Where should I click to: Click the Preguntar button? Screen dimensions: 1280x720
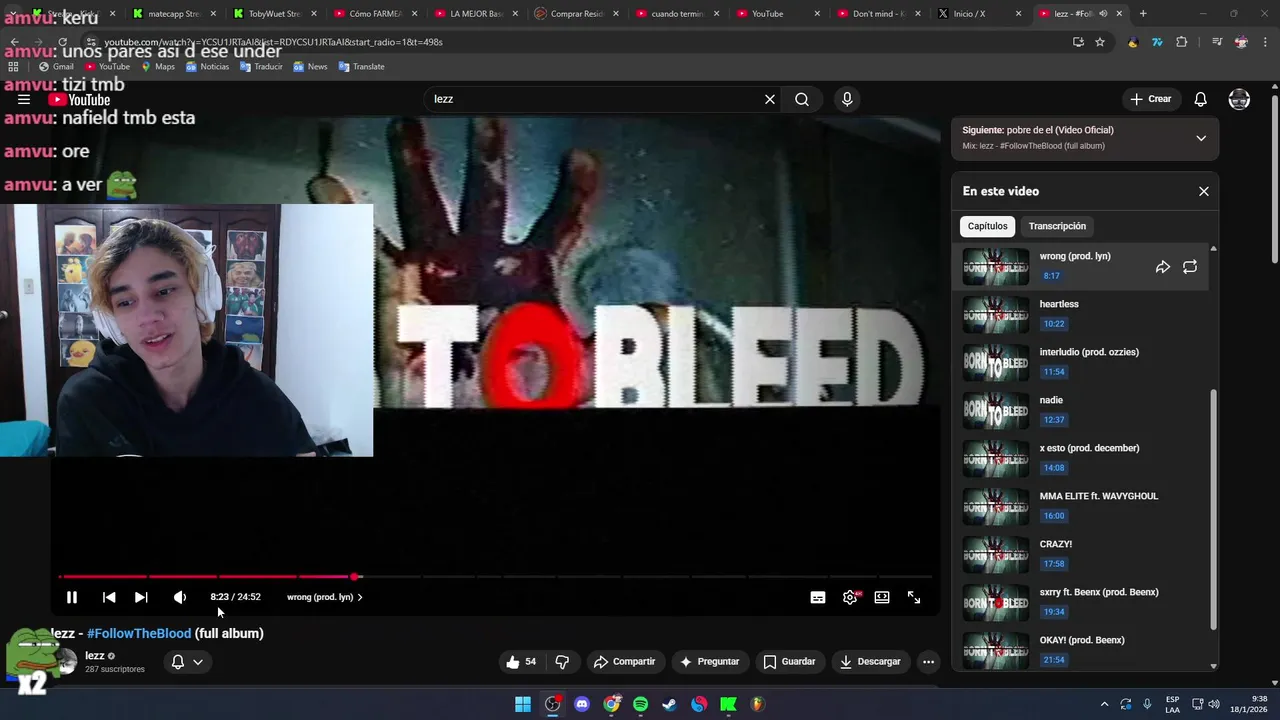(709, 662)
